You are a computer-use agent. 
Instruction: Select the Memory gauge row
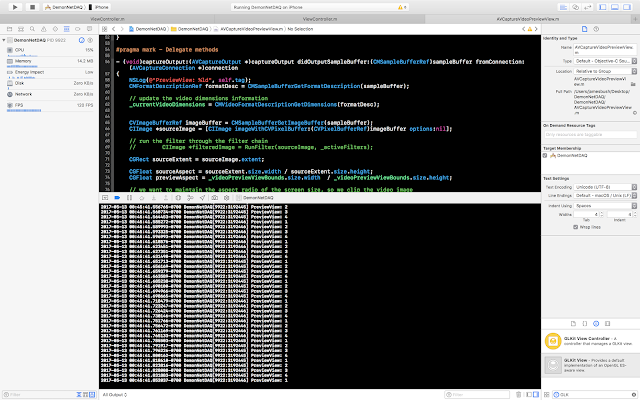(x=49, y=62)
